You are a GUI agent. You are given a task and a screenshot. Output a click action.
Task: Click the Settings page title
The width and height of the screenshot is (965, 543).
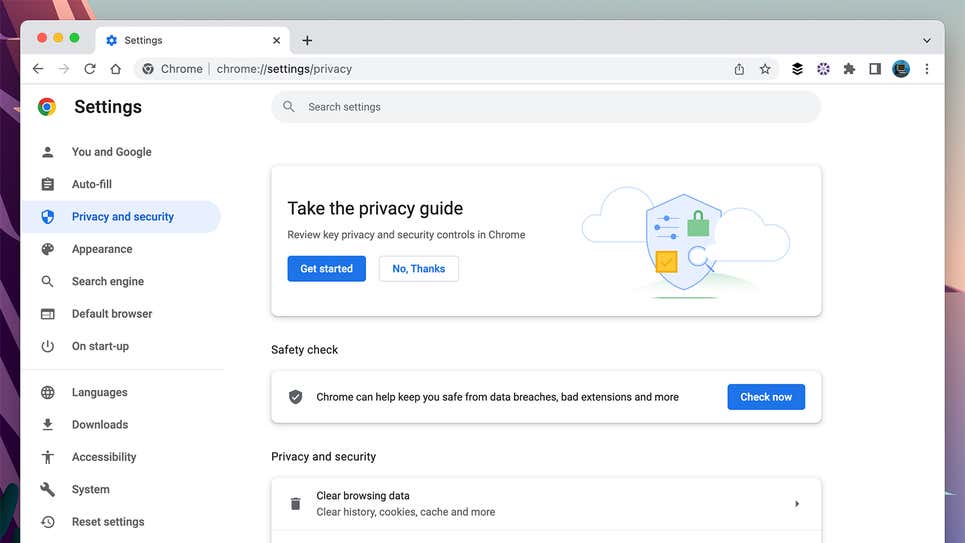pyautogui.click(x=108, y=107)
